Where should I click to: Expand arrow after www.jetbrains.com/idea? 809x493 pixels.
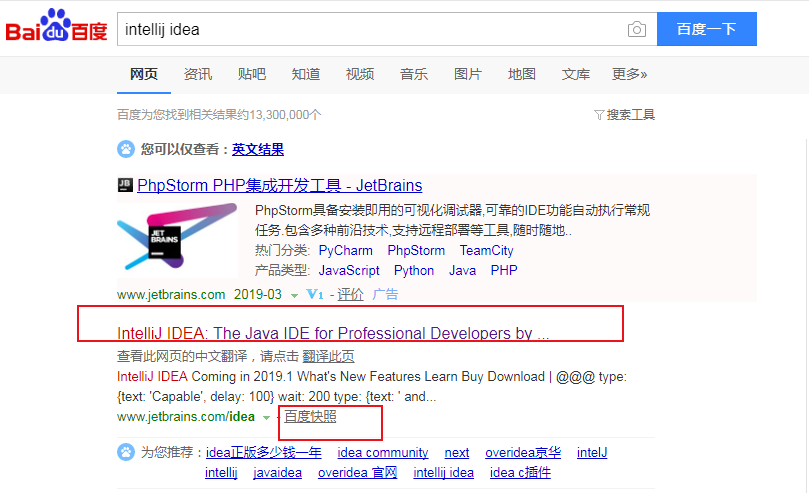[x=266, y=417]
